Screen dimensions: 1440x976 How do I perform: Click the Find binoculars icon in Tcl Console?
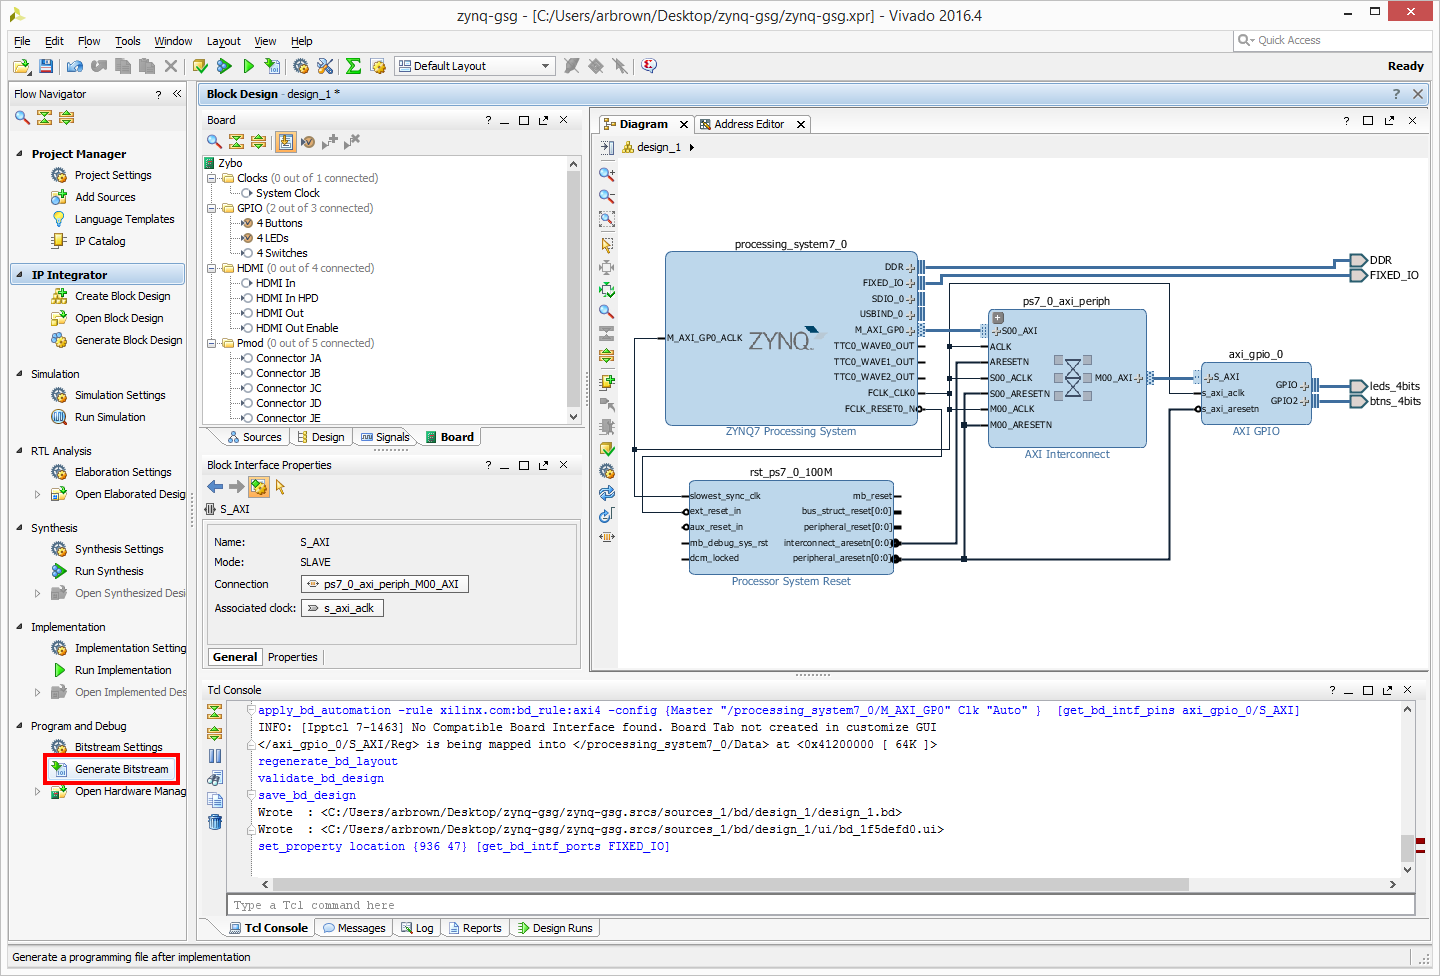(x=215, y=778)
